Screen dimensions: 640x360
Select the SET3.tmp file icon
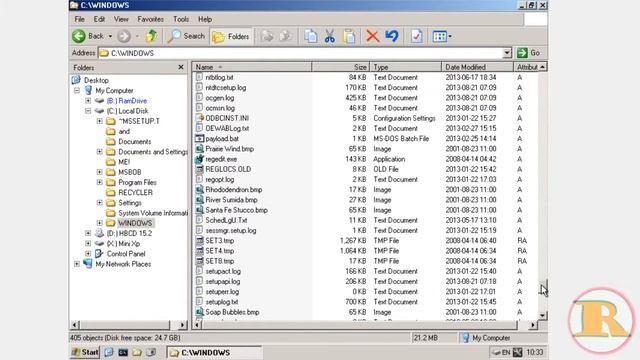pyautogui.click(x=199, y=241)
